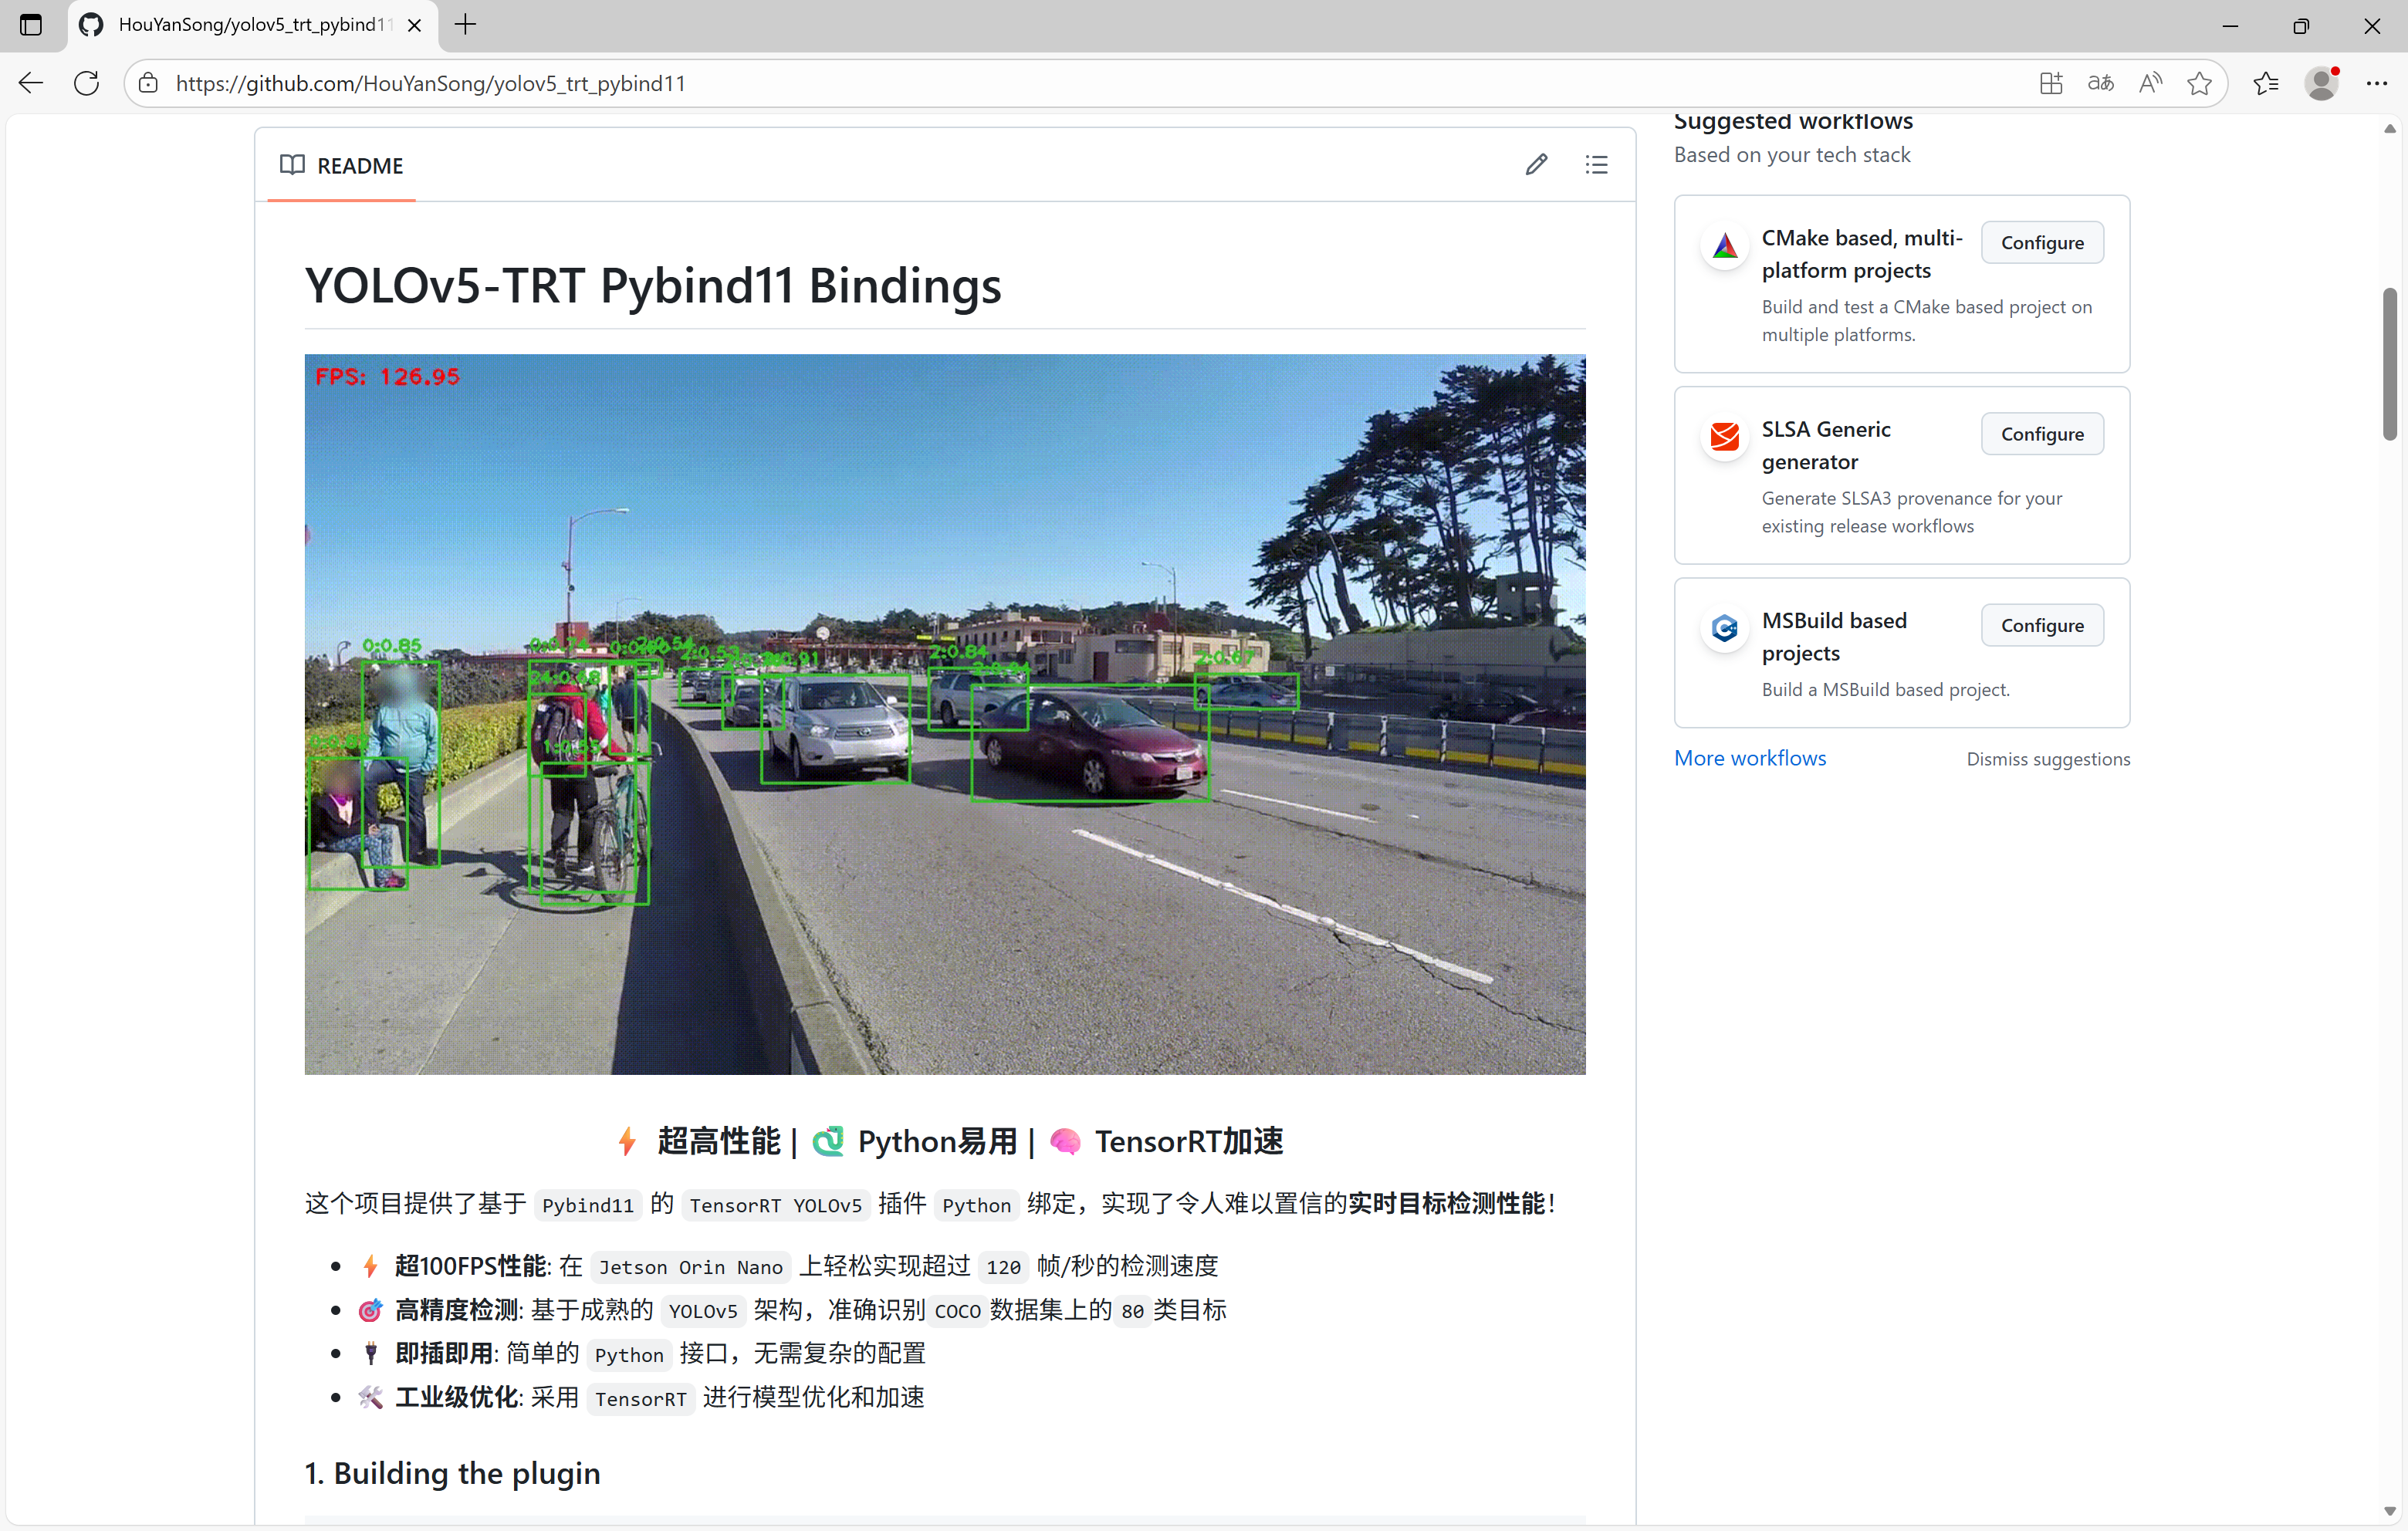2408x1531 pixels.
Task: Open the README outline list icon
Action: point(1596,165)
